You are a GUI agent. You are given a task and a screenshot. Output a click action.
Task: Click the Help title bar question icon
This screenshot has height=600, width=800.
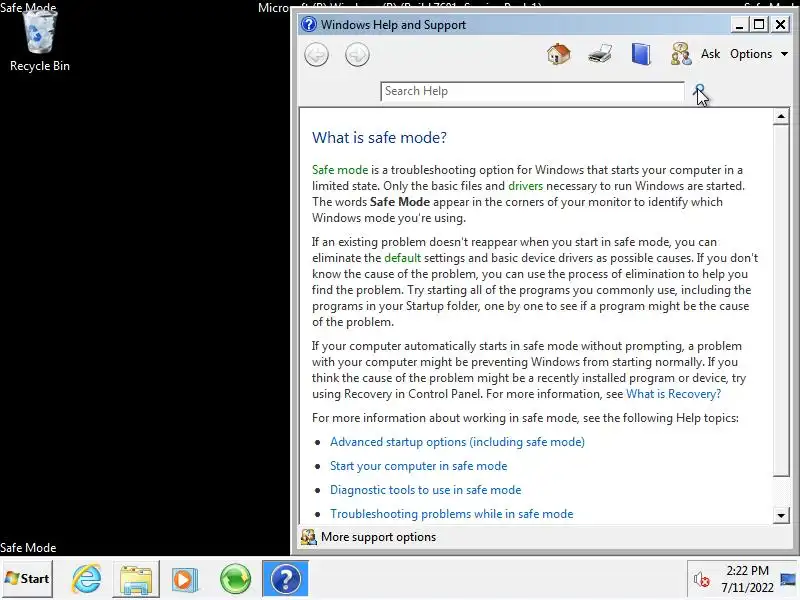pyautogui.click(x=309, y=24)
